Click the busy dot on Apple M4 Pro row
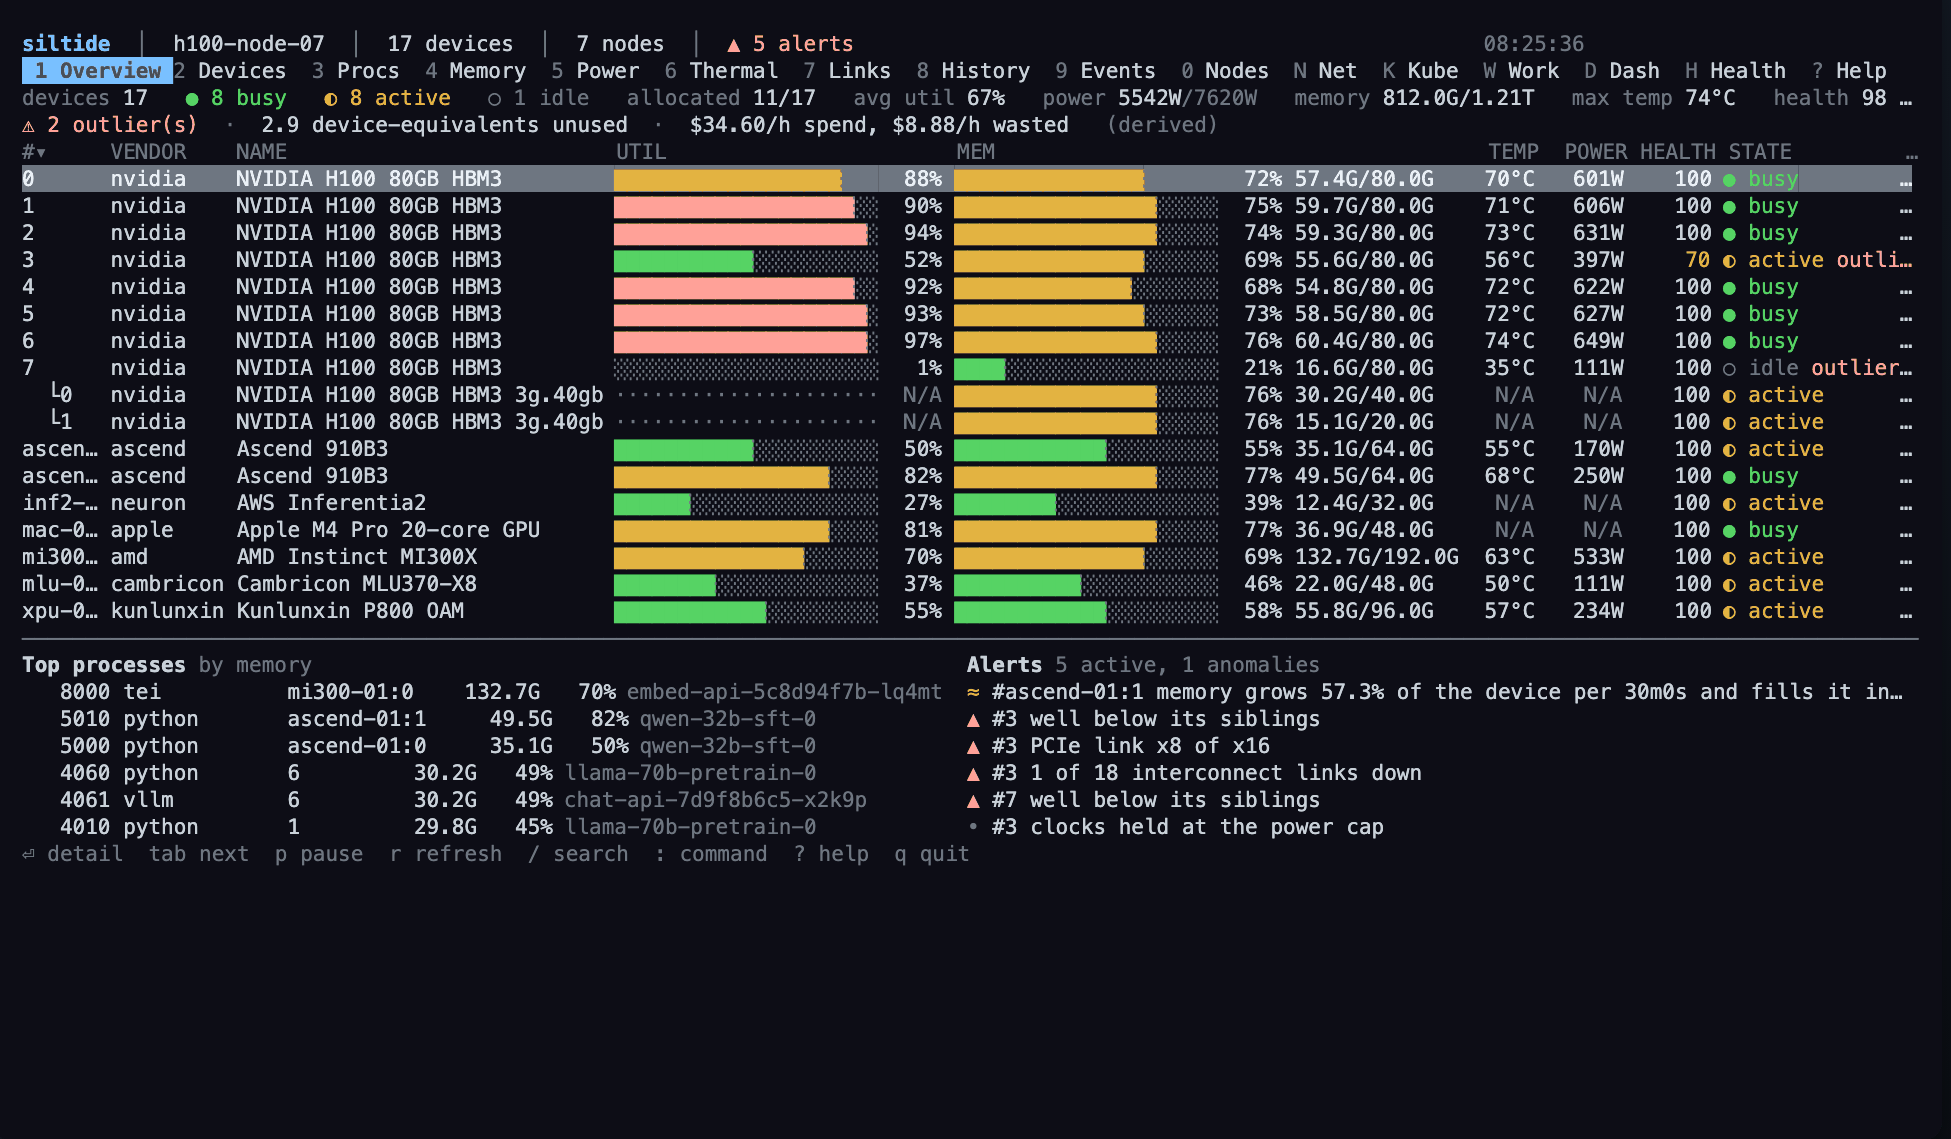 pyautogui.click(x=1729, y=530)
